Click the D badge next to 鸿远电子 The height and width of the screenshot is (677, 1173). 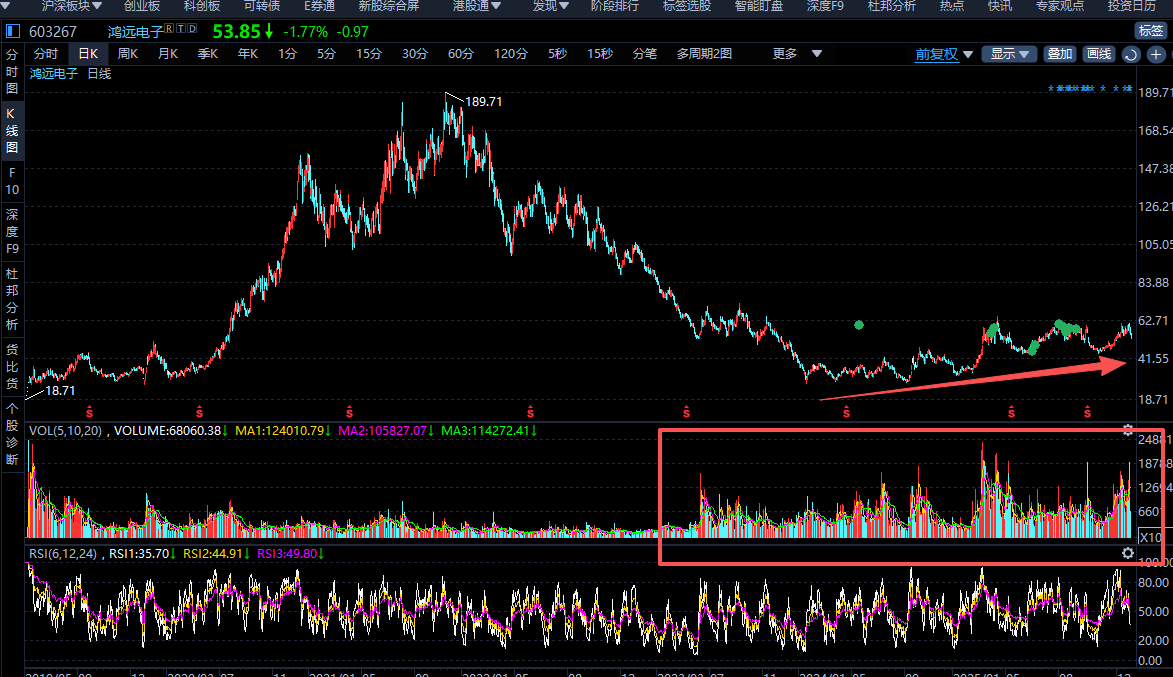[192, 28]
